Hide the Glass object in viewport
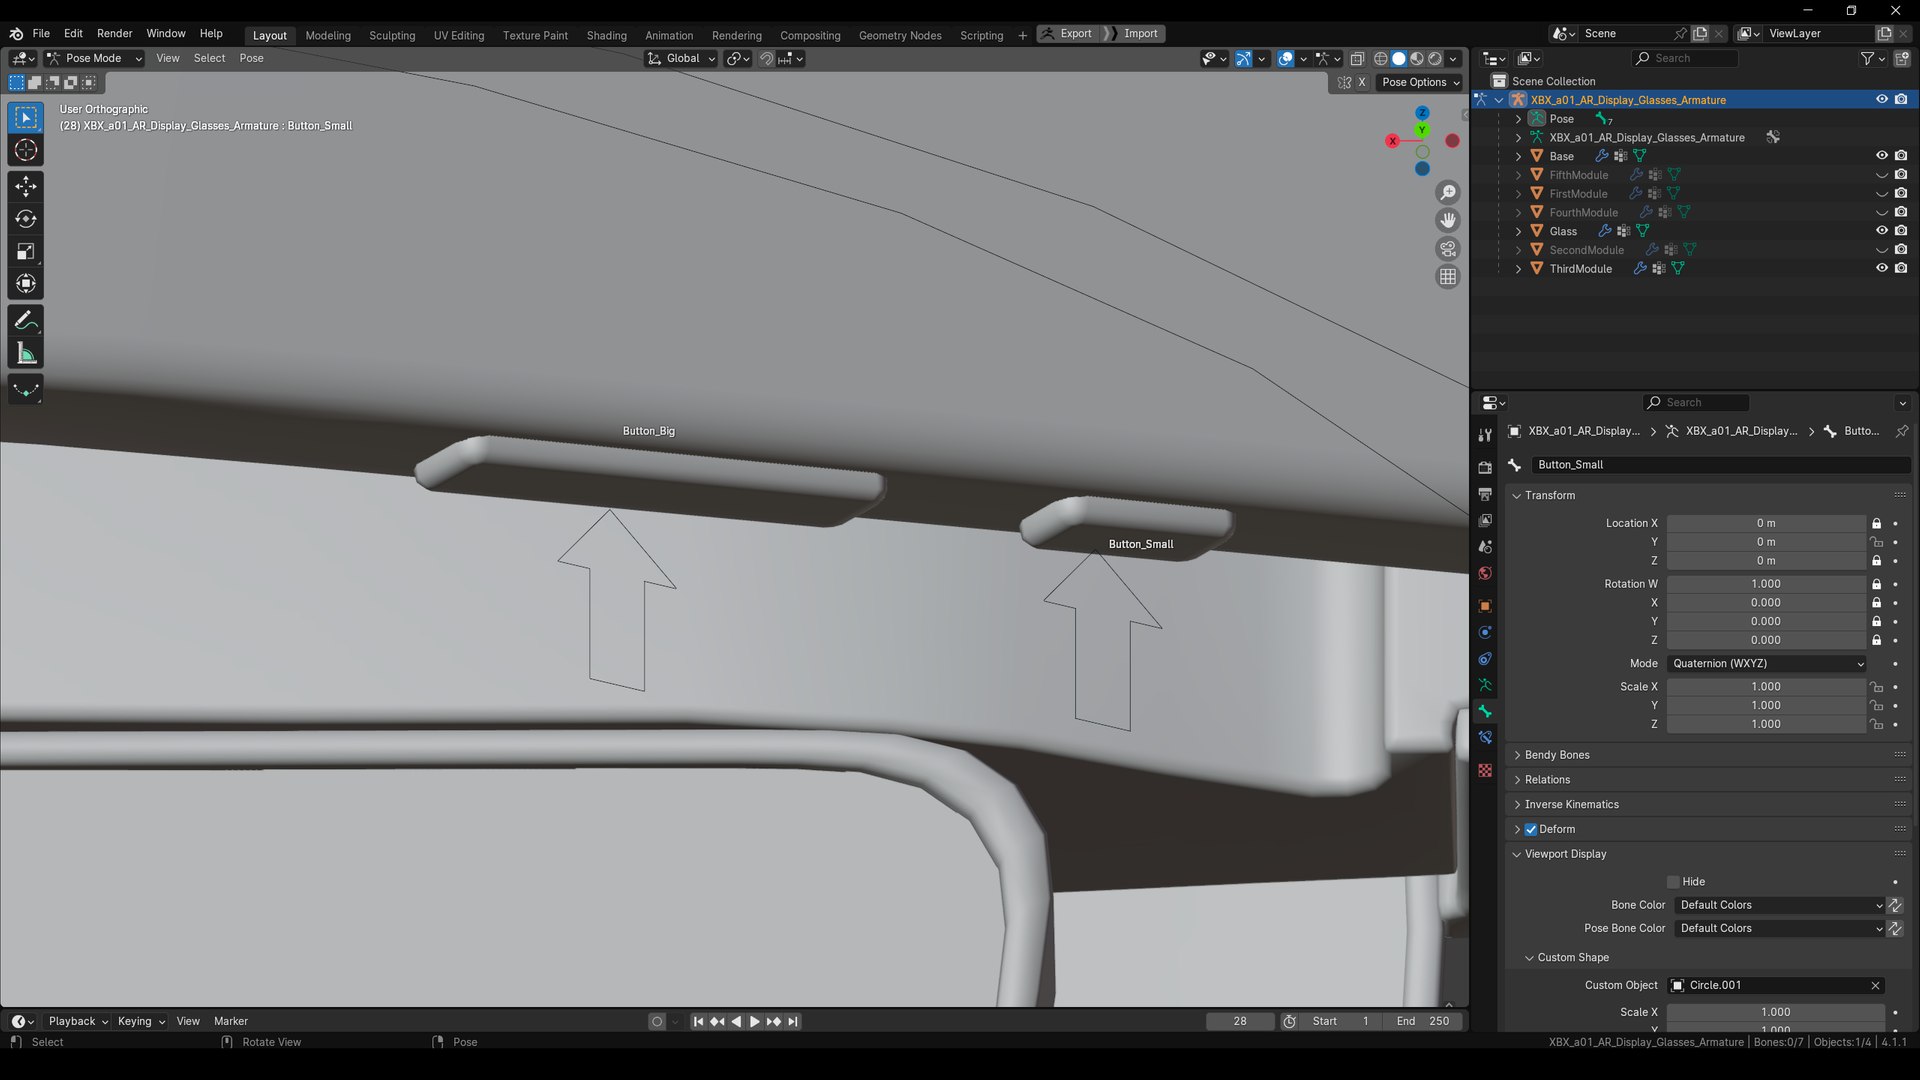Screen dimensions: 1920x1080 tap(1881, 231)
